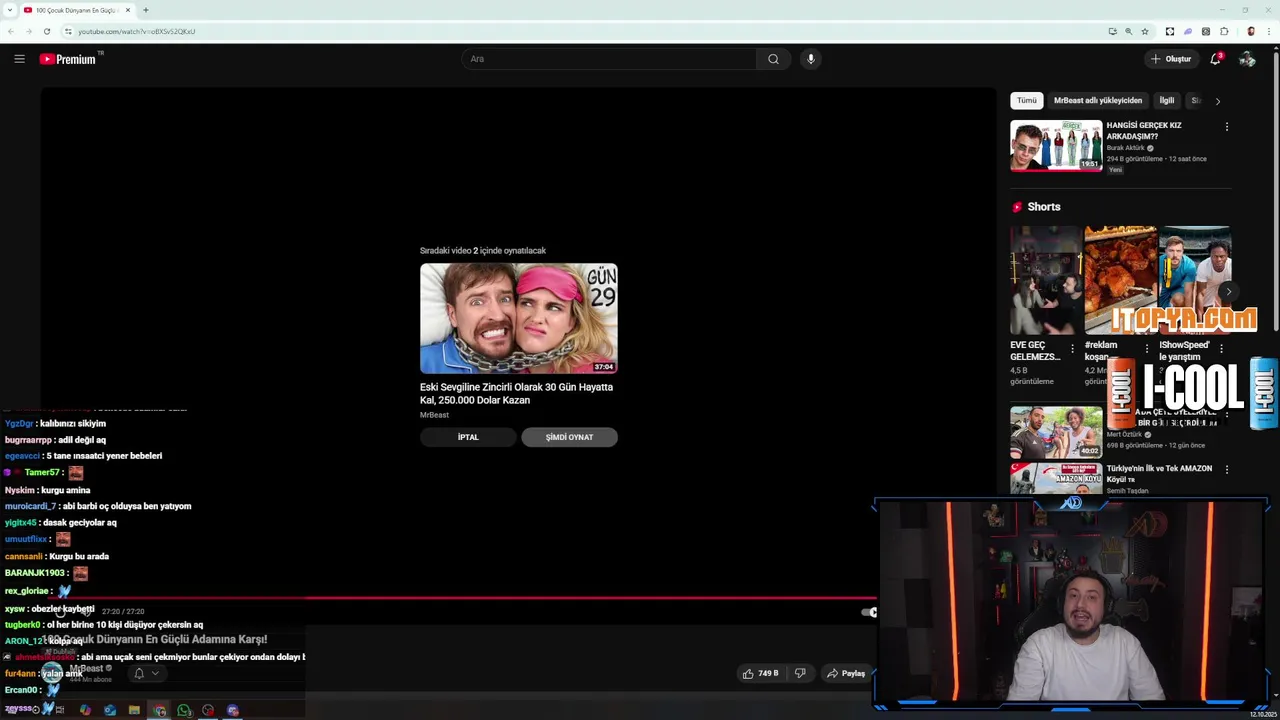Open Eski Sevgiline Zincirli Olarak title link
Image resolution: width=1280 pixels, height=720 pixels.
pyautogui.click(x=516, y=393)
